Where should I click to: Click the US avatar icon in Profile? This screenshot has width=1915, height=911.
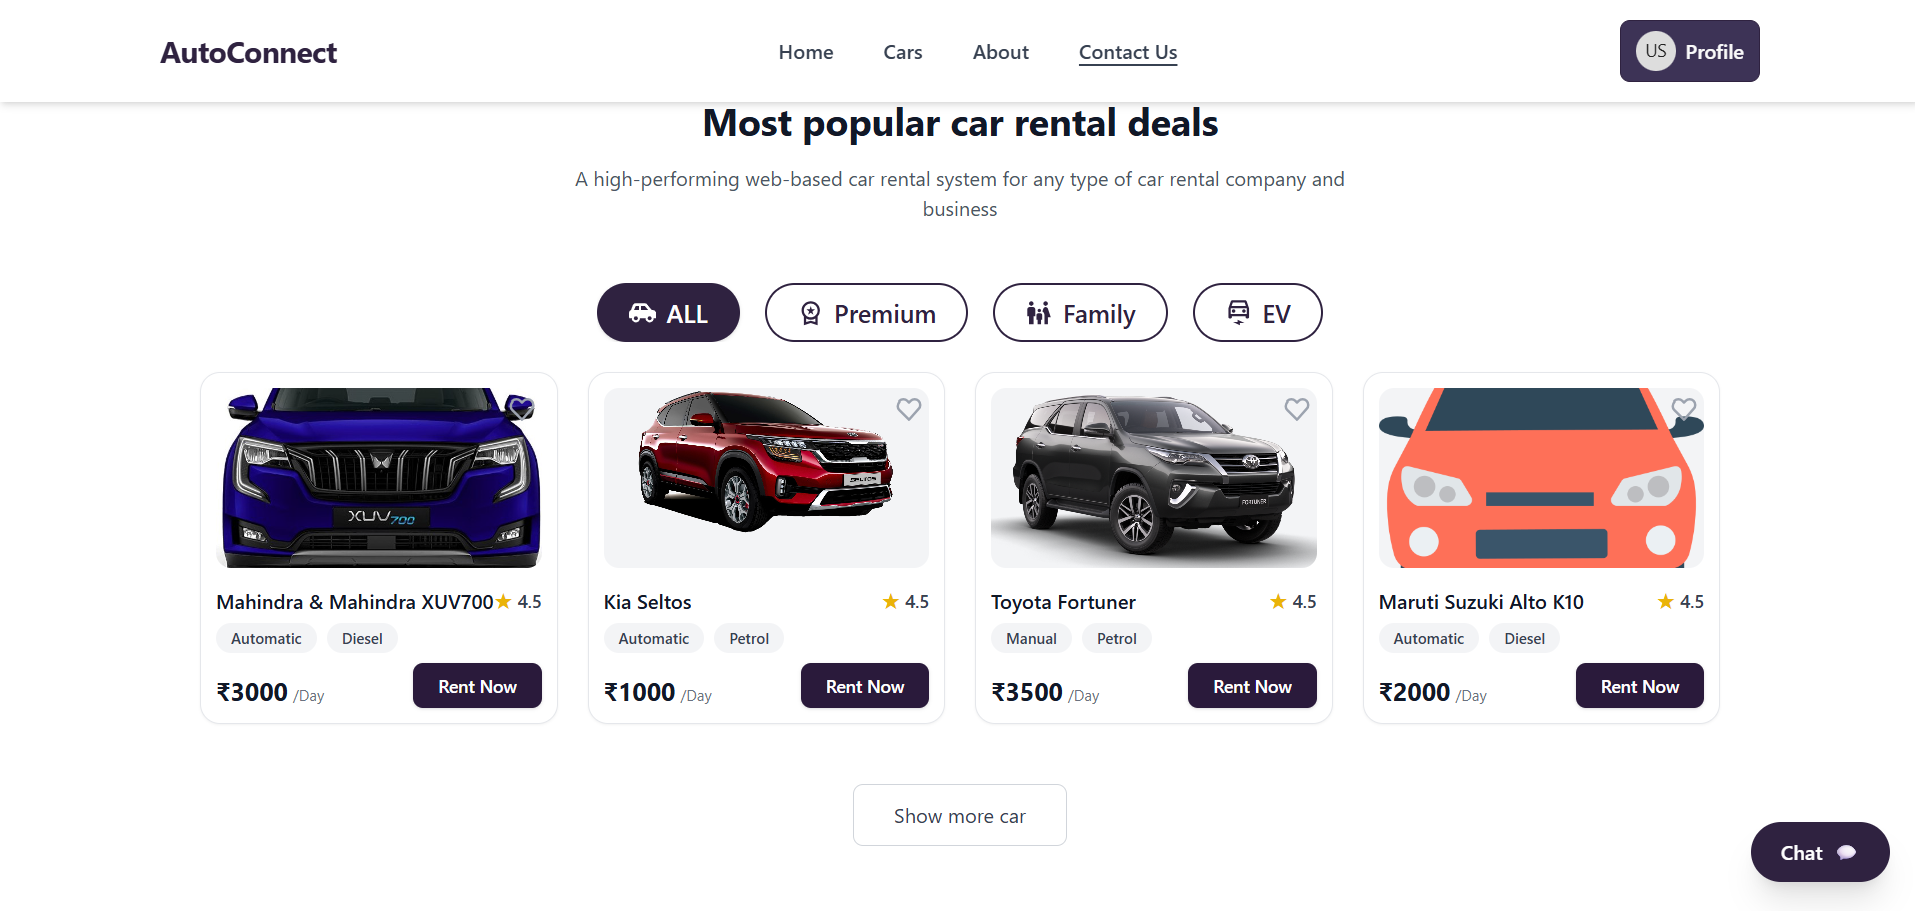[x=1655, y=51]
